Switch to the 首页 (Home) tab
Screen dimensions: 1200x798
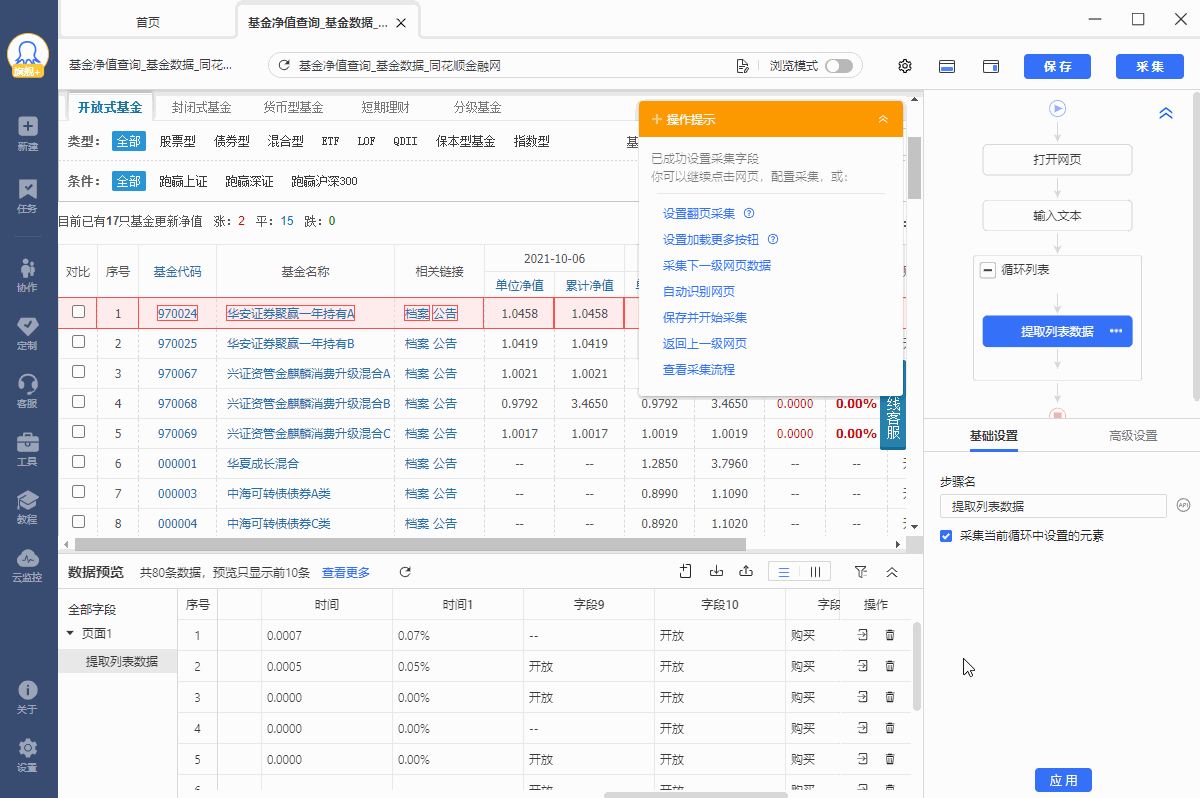tap(147, 22)
